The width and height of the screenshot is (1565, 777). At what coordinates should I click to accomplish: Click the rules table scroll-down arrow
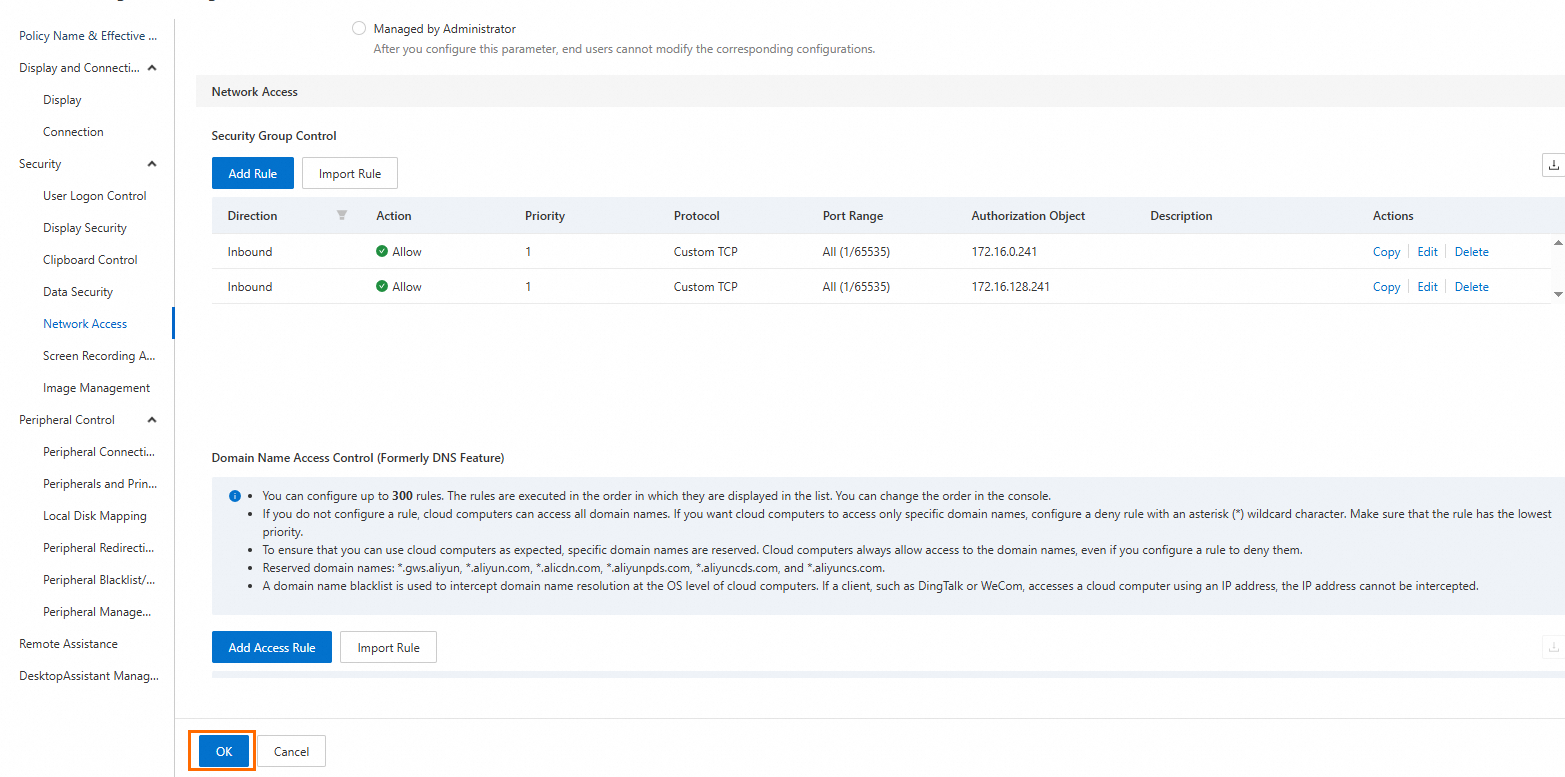[1558, 294]
